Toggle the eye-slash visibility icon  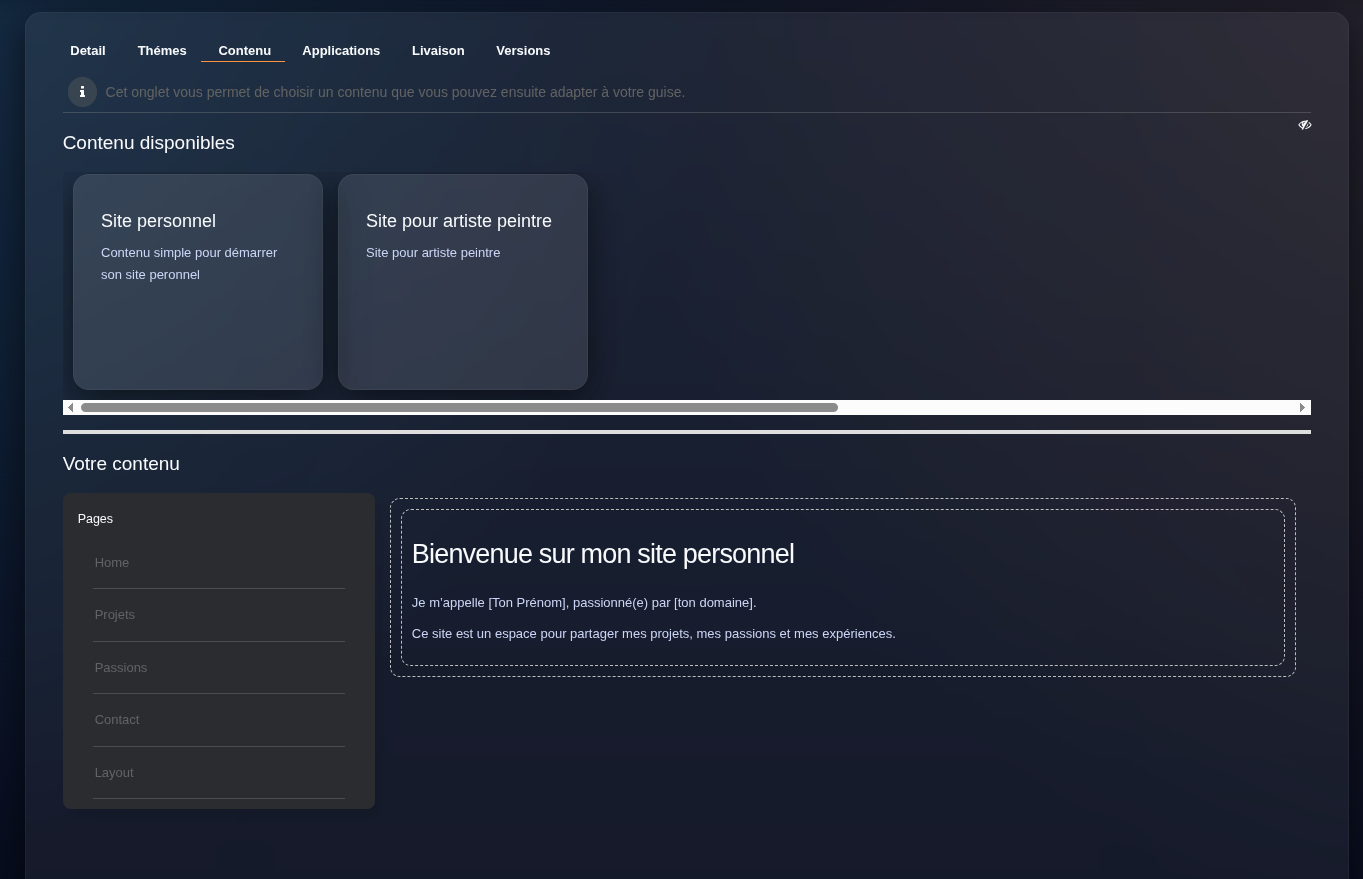1304,125
